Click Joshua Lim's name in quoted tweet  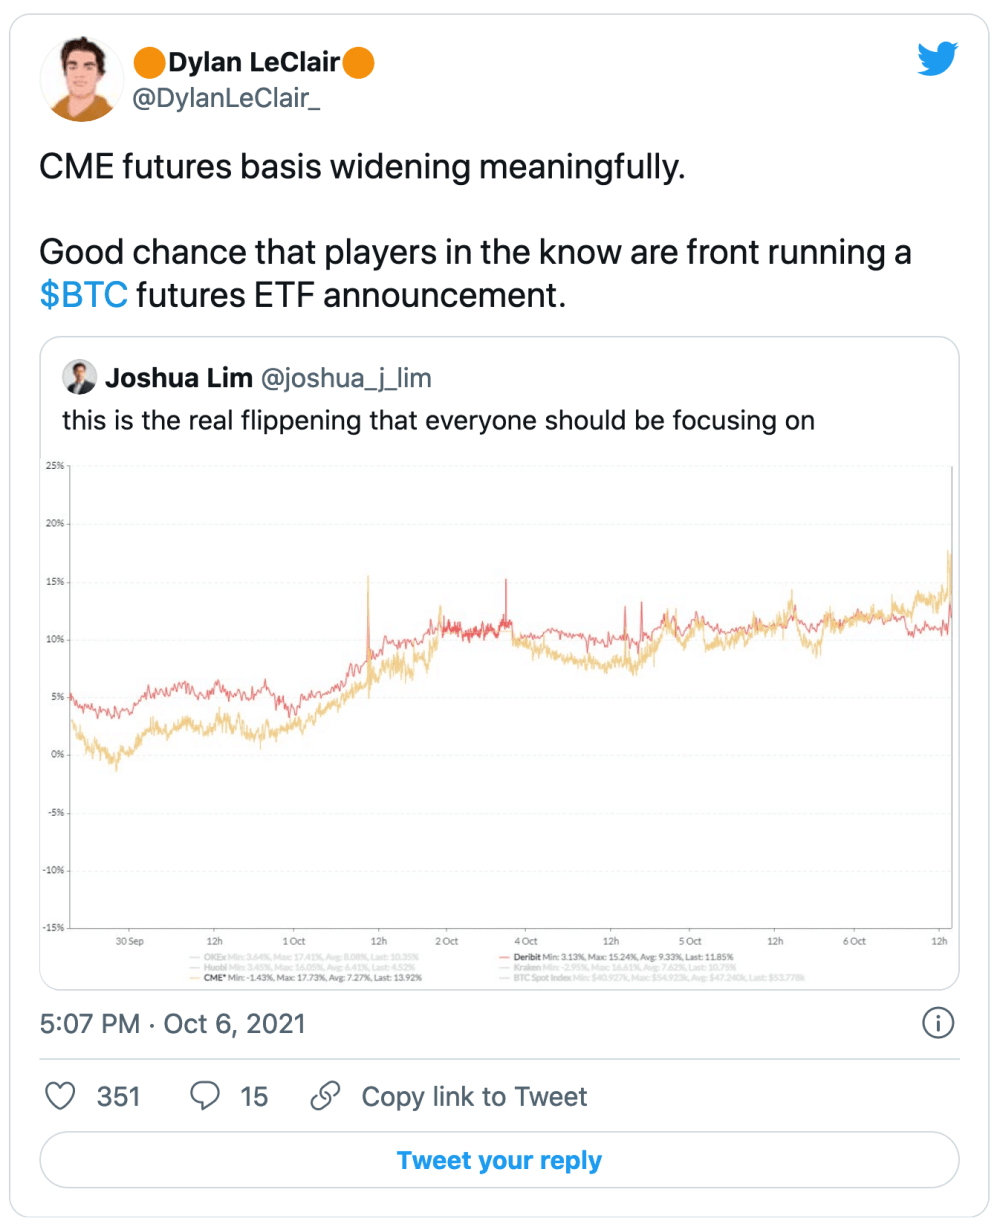[x=177, y=377]
